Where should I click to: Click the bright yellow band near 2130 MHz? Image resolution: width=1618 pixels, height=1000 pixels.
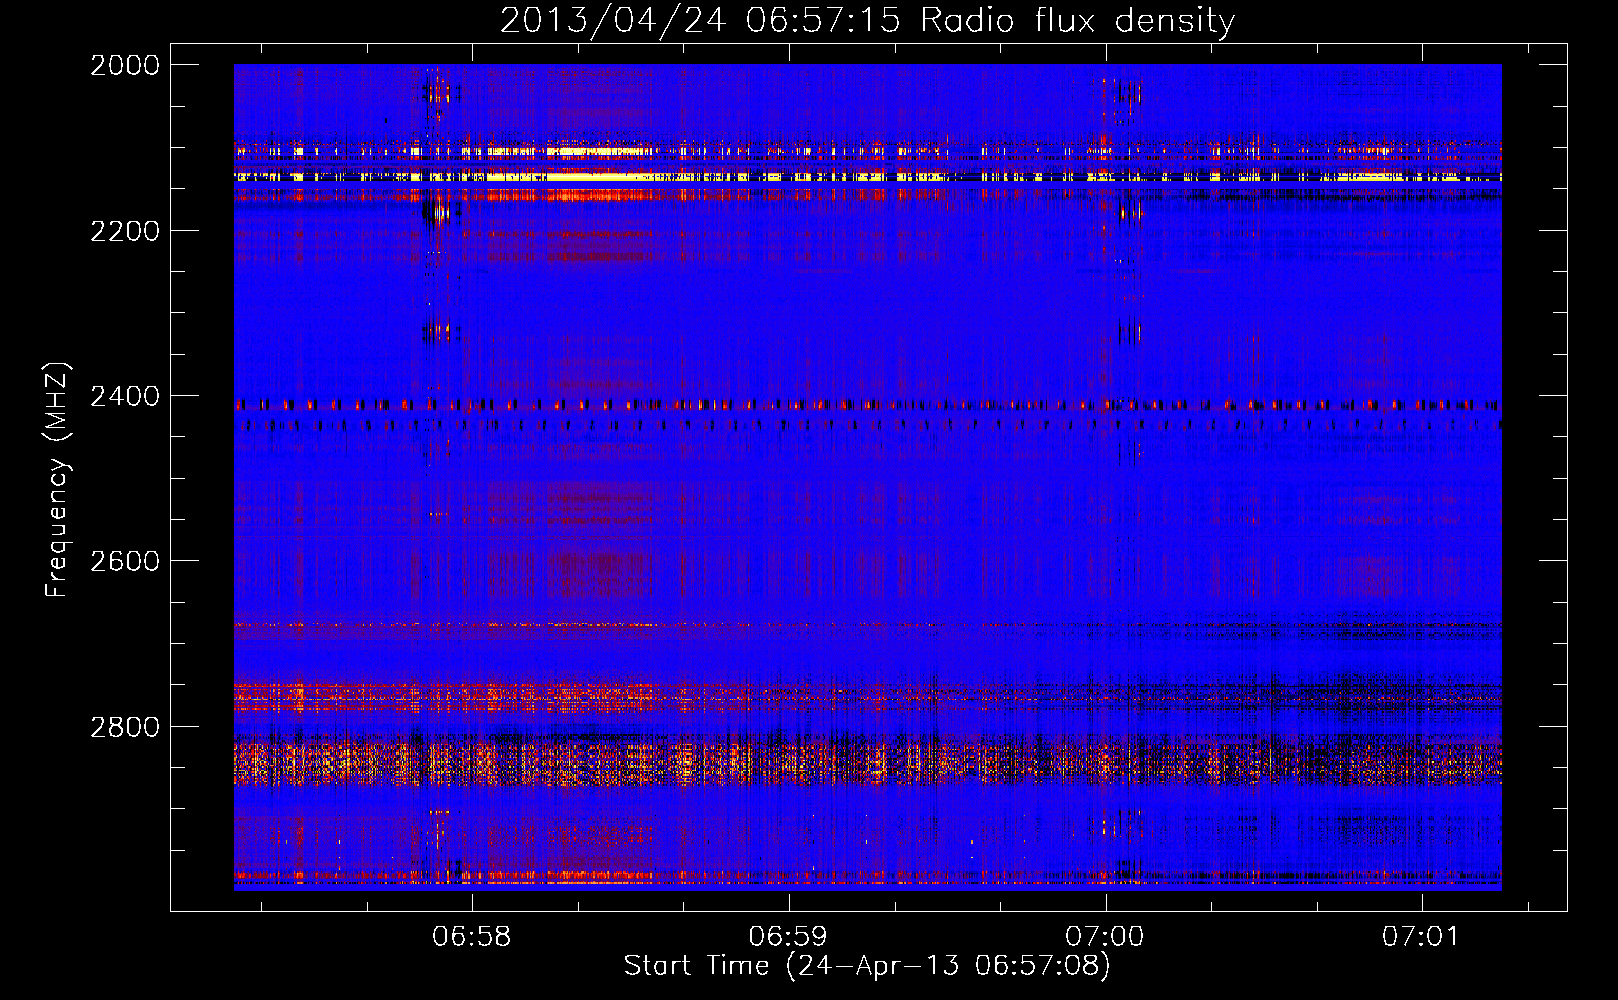(x=600, y=176)
